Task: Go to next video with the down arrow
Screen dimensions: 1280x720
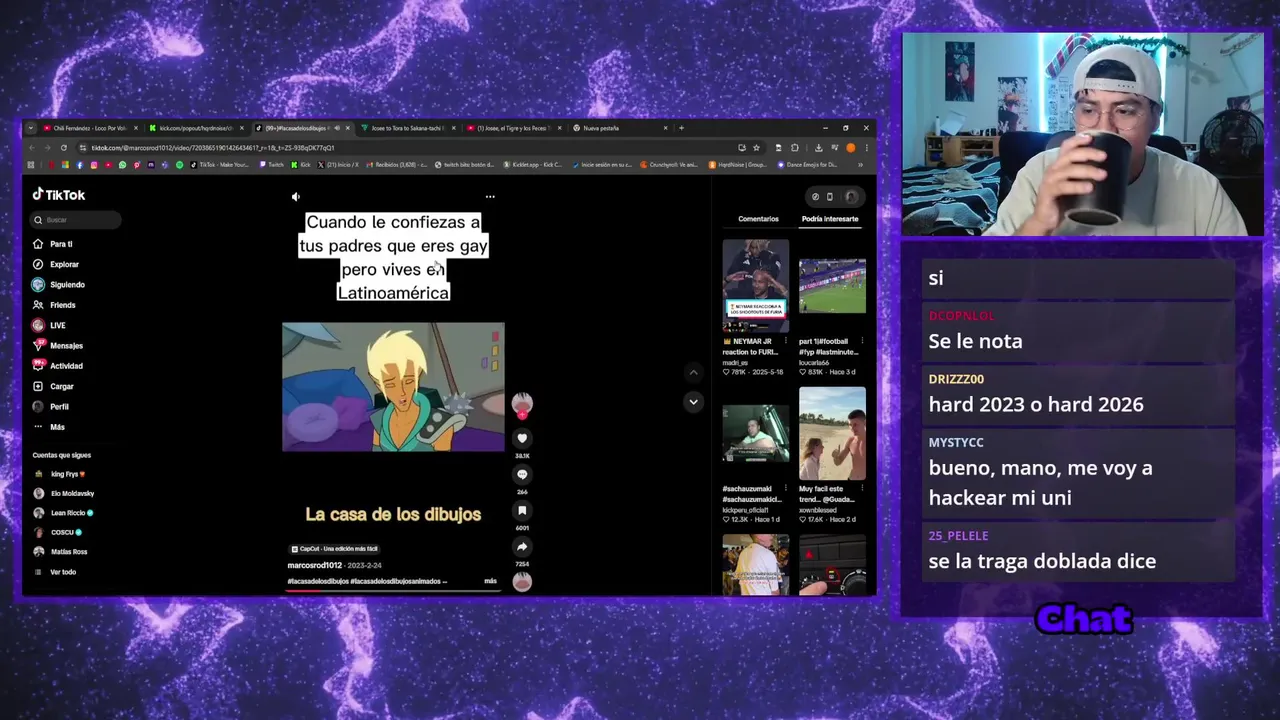Action: [x=693, y=402]
